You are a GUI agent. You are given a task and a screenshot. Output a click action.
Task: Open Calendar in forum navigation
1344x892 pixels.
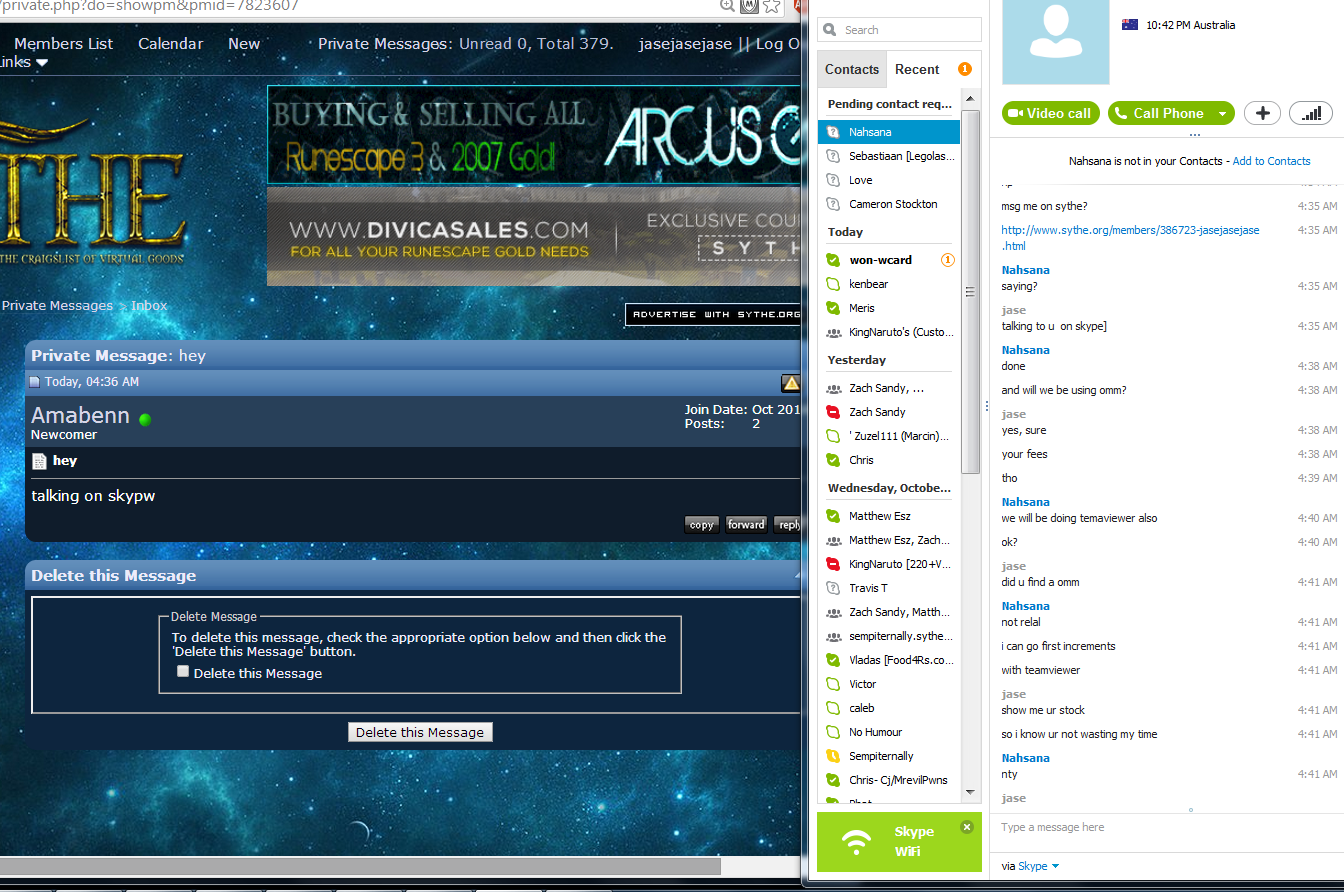pyautogui.click(x=170, y=44)
